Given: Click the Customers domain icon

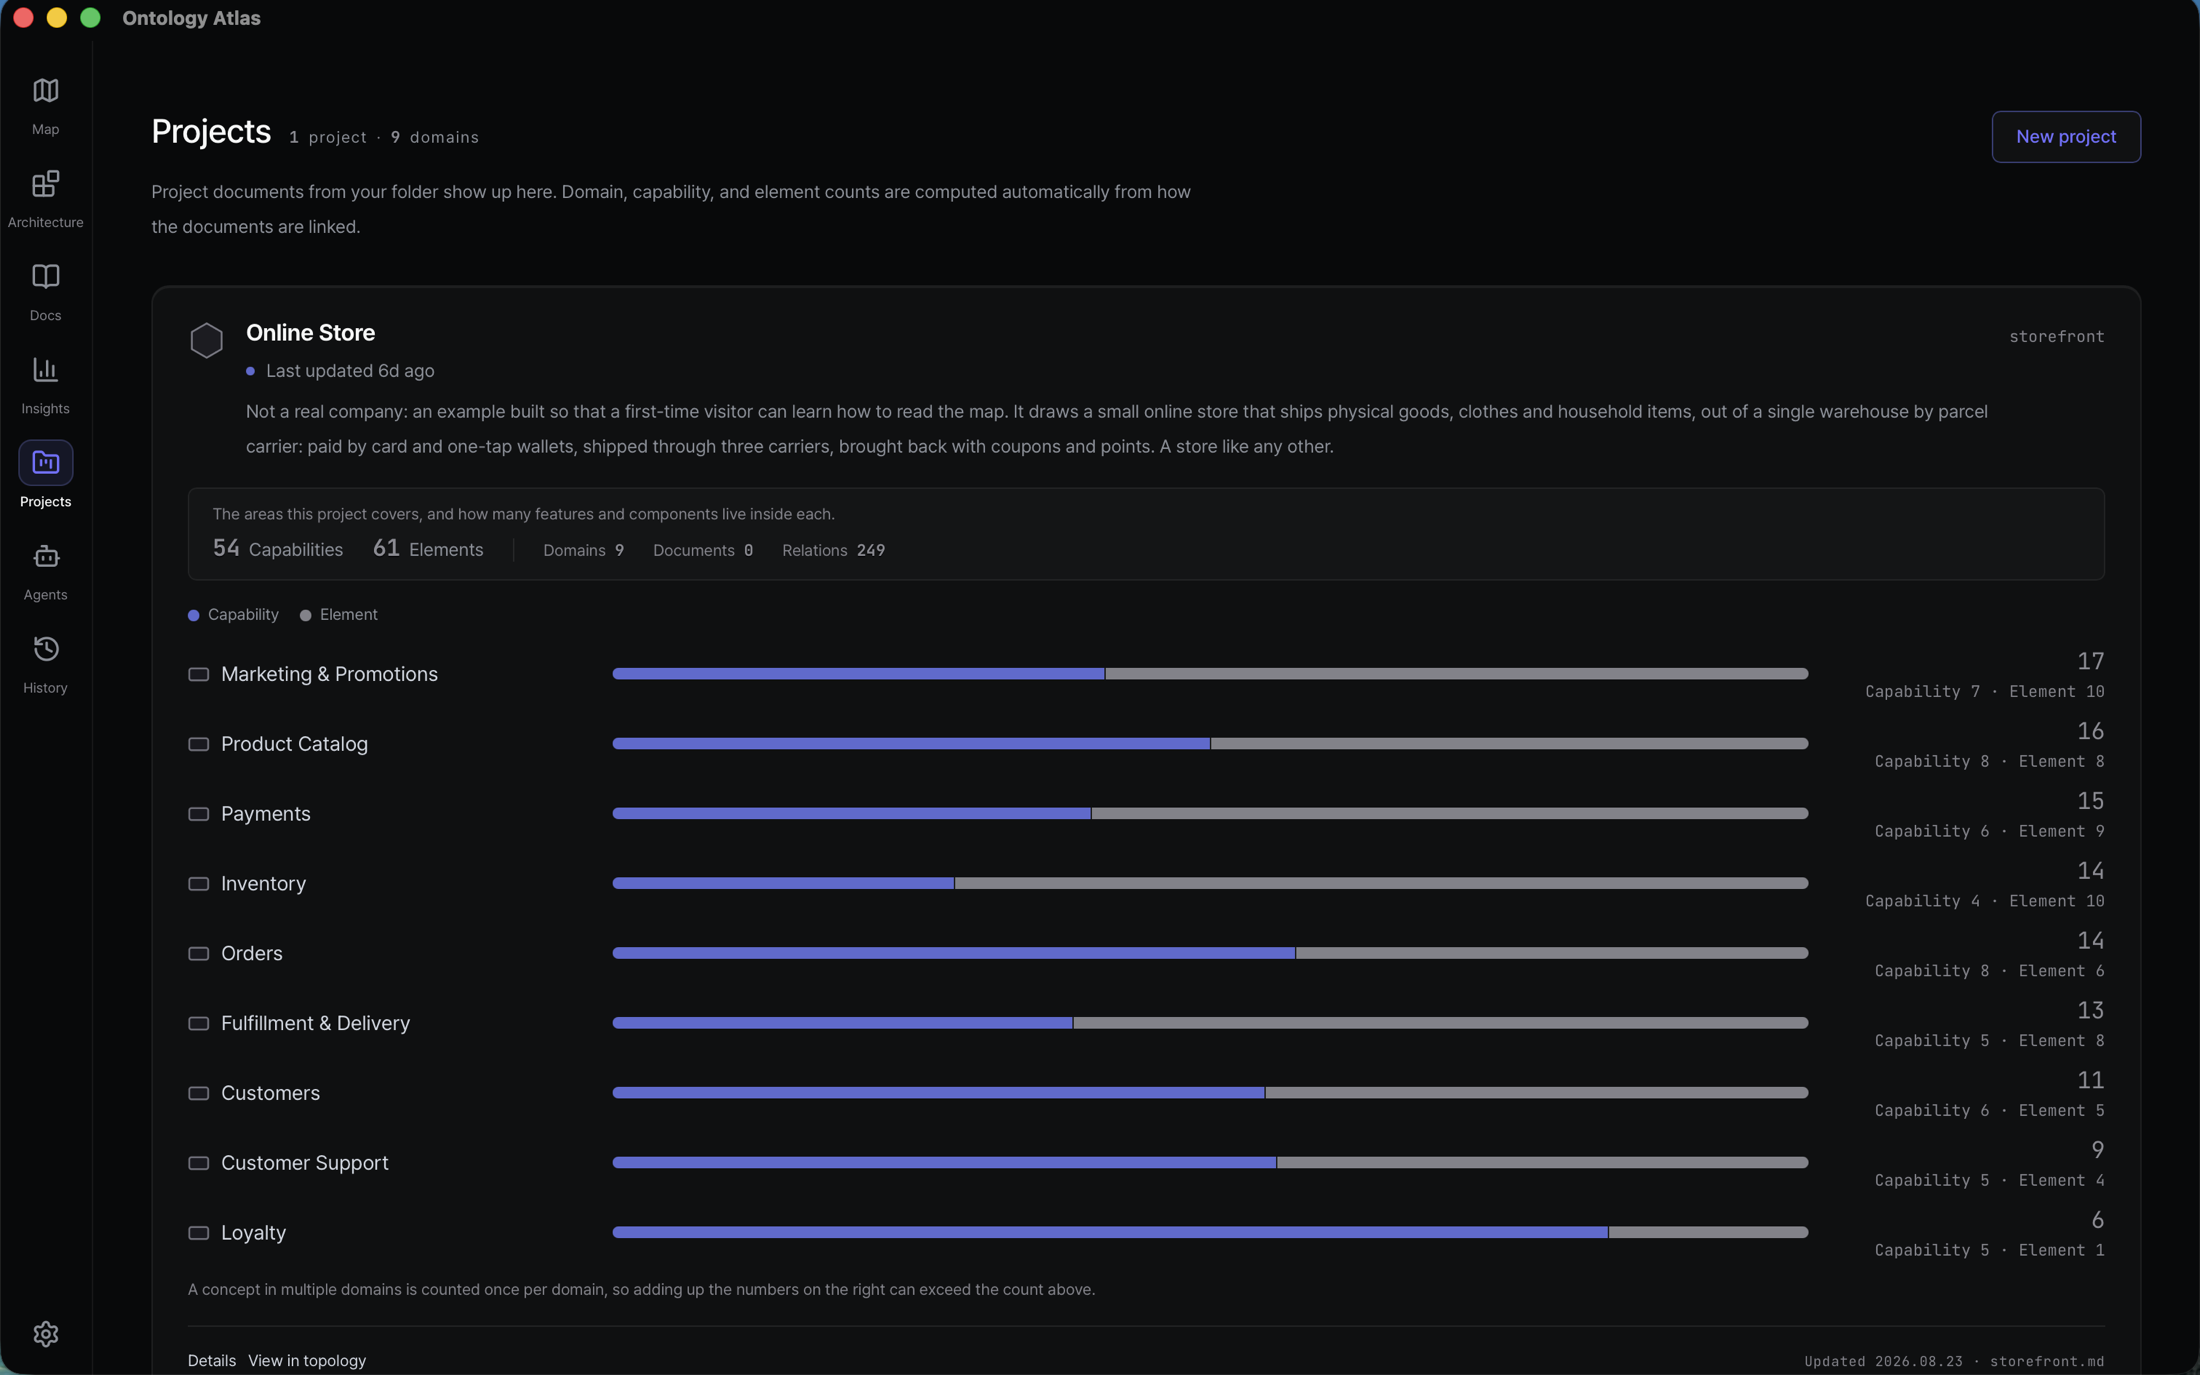Looking at the screenshot, I should [x=199, y=1094].
